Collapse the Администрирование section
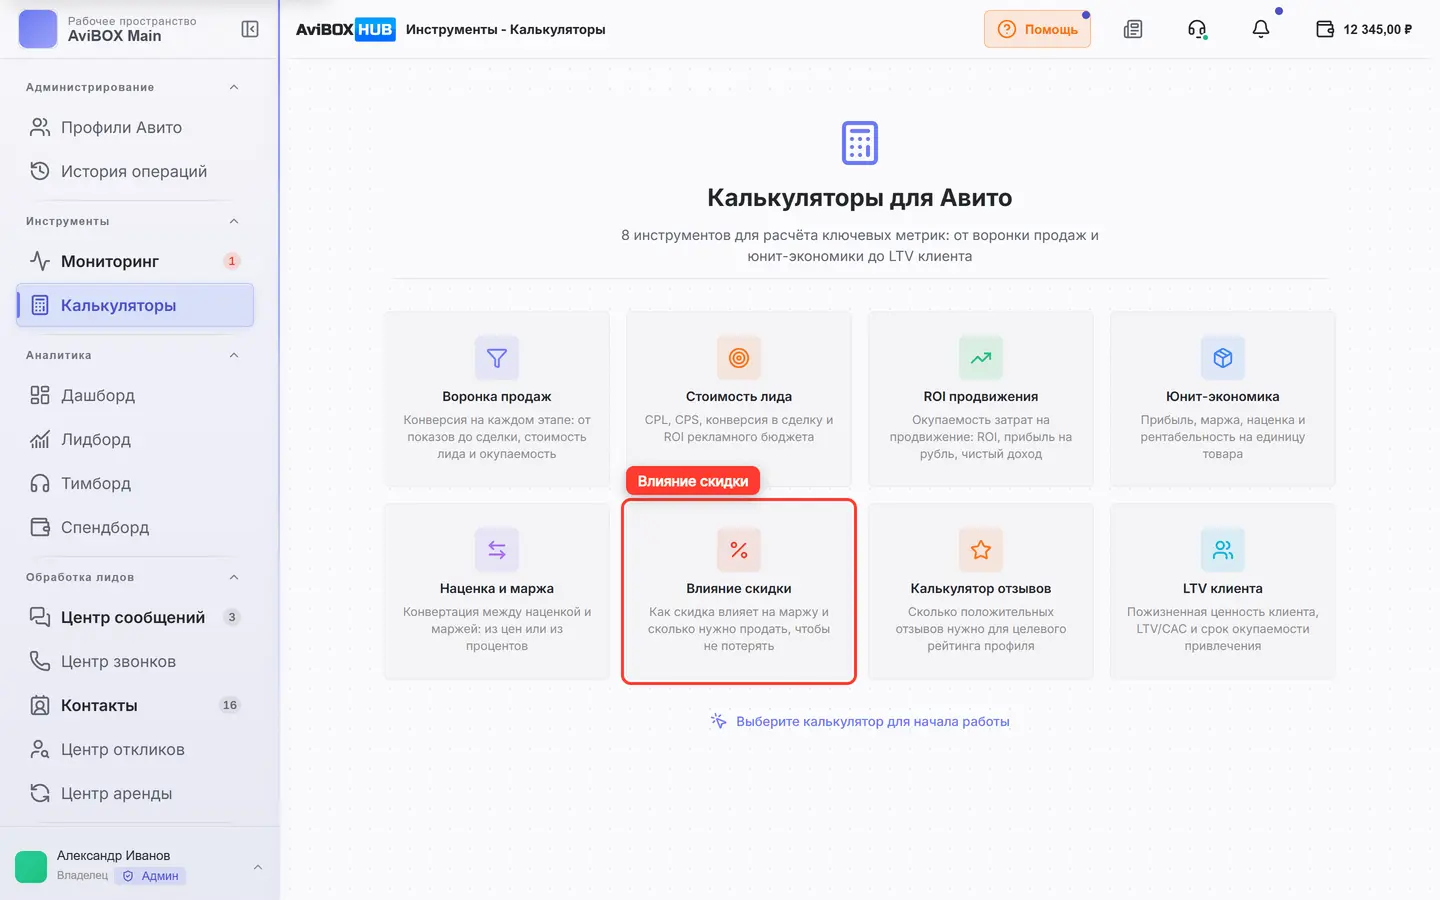1440x900 pixels. [234, 87]
